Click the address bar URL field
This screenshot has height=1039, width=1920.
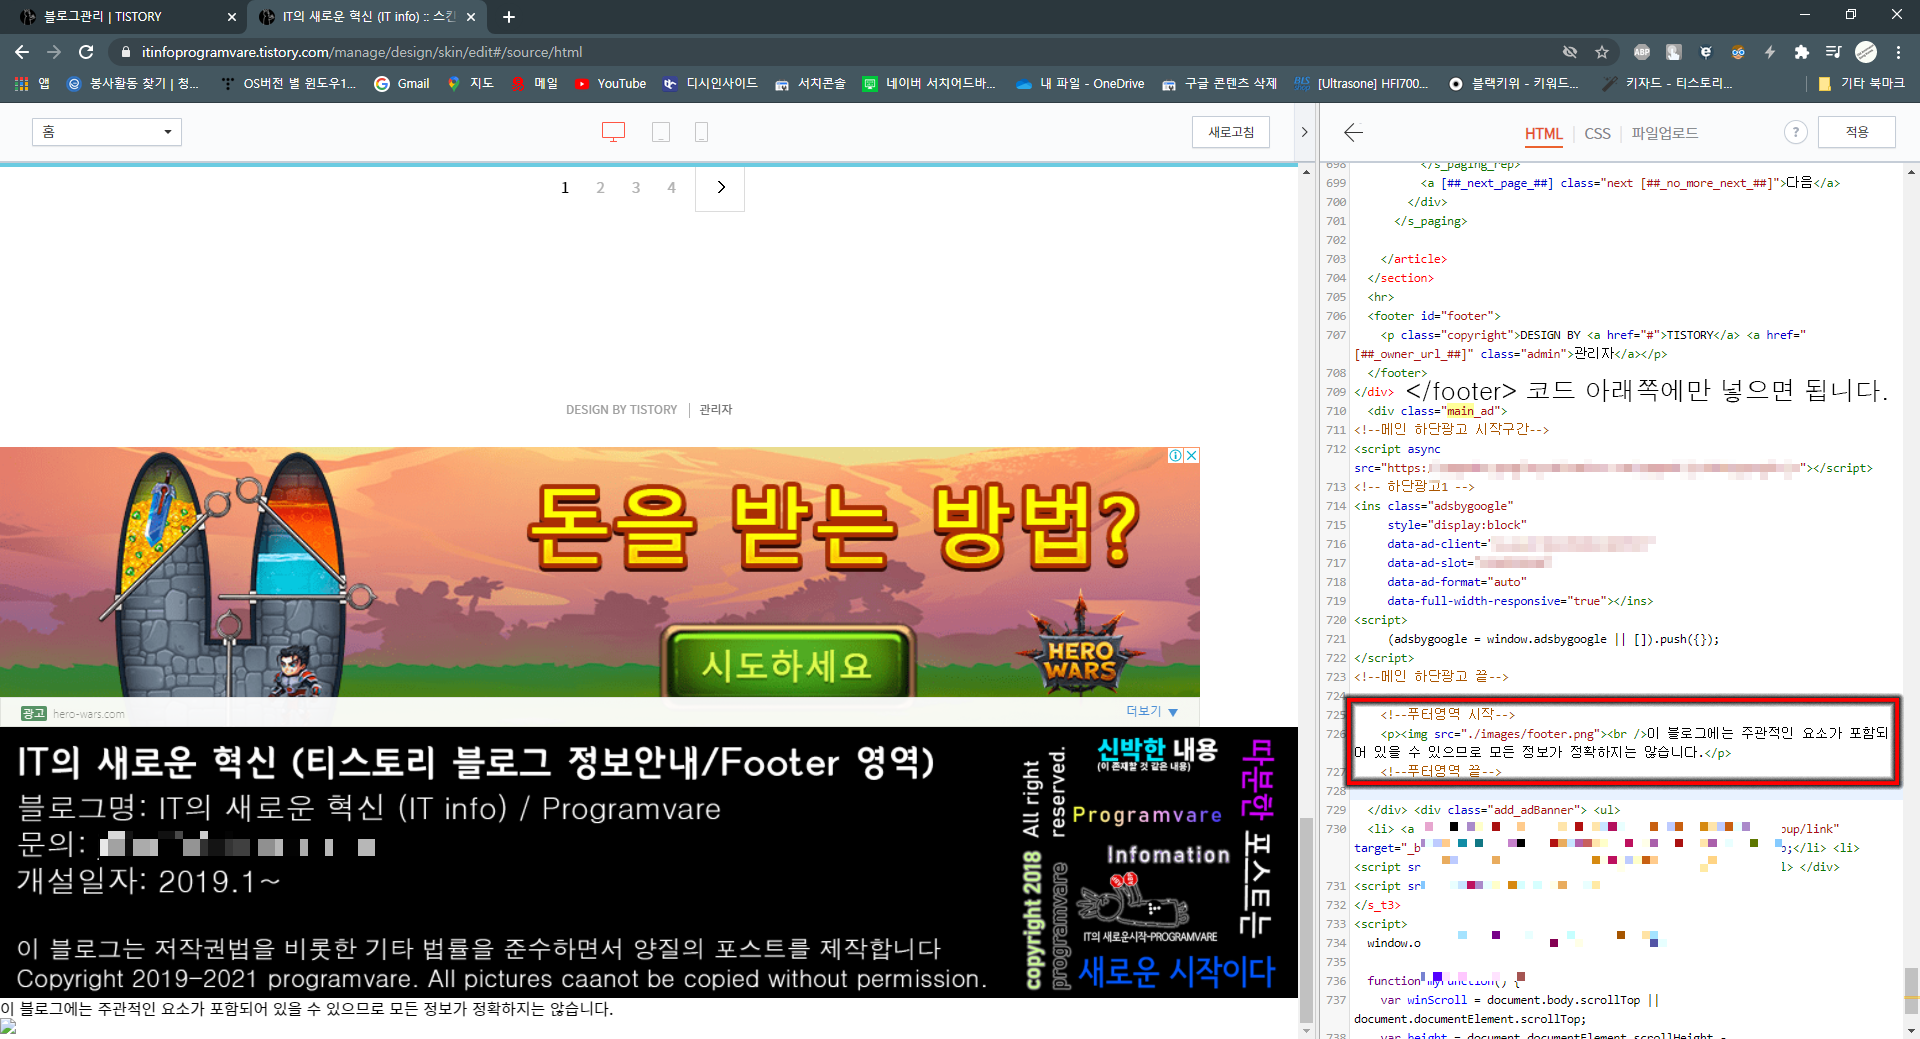[840, 52]
